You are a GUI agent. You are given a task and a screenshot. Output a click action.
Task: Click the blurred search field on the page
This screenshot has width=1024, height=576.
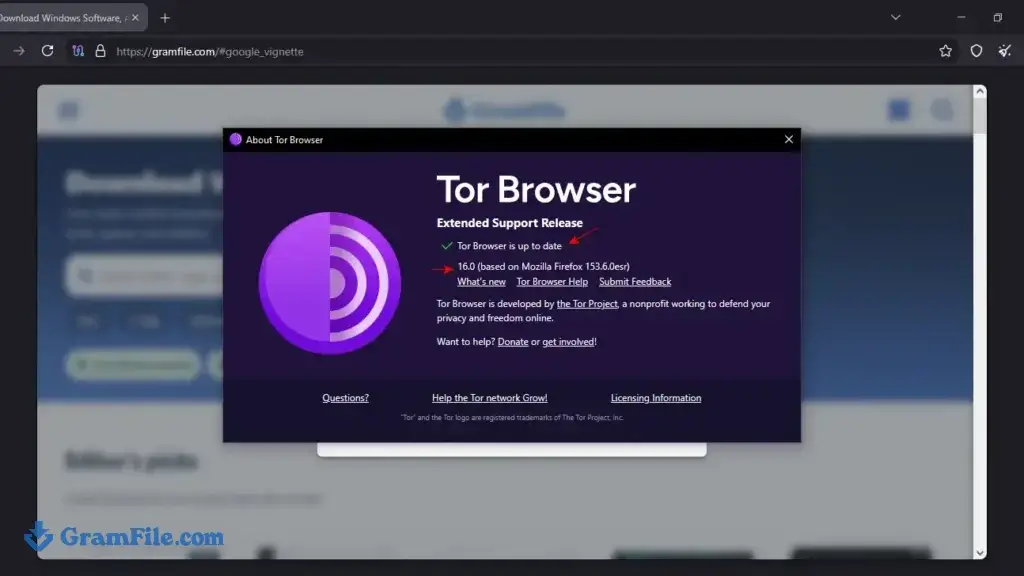point(145,276)
